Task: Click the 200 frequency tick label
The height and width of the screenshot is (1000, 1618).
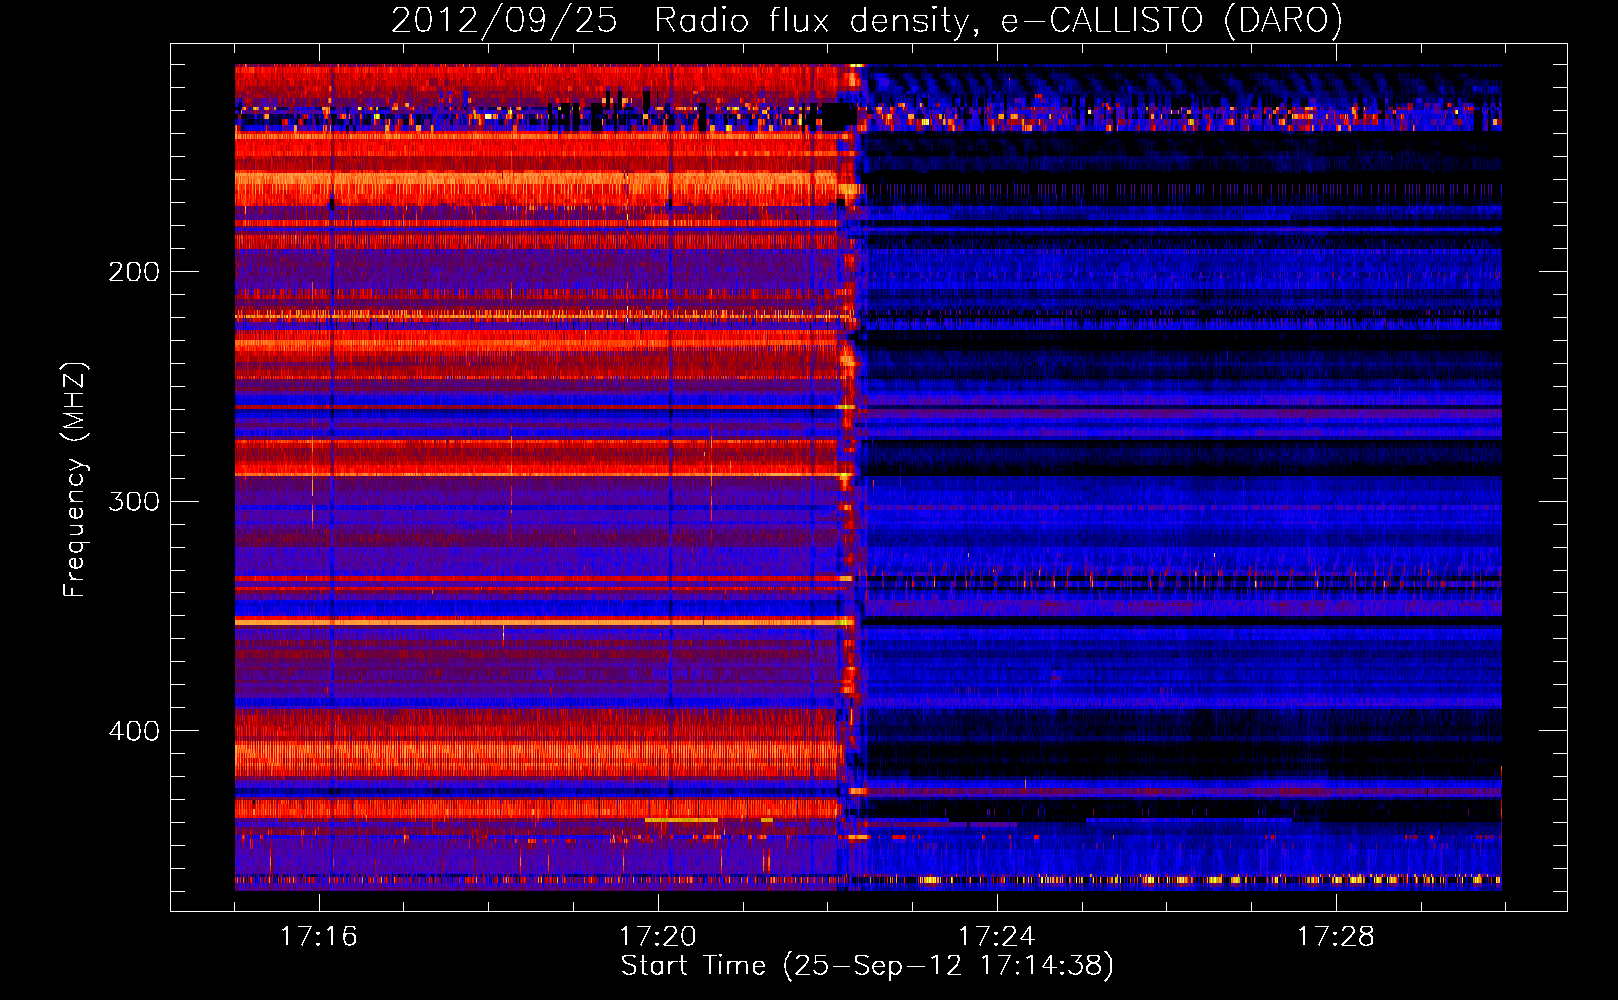Action: 134,272
